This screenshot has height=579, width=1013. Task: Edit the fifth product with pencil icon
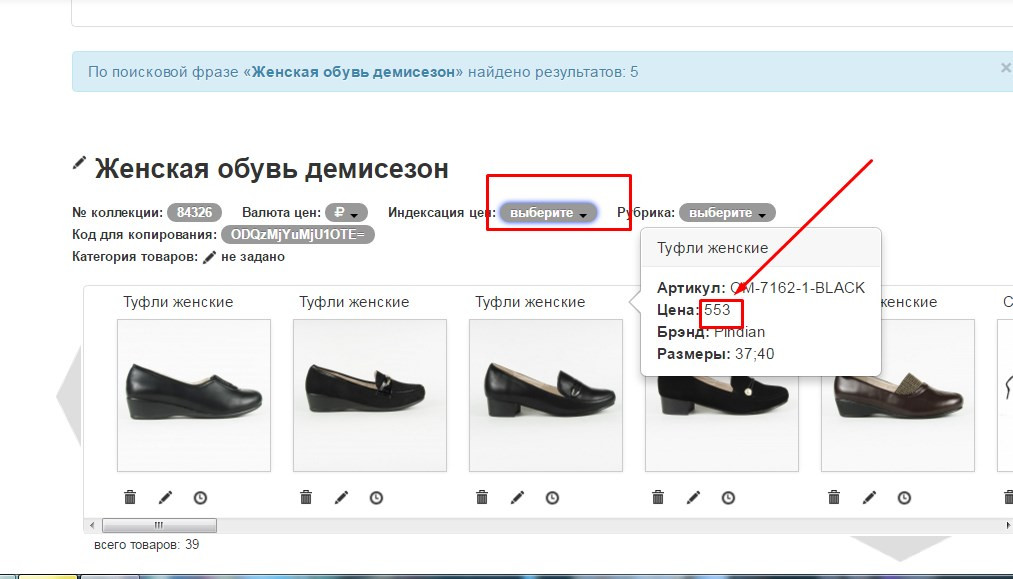[869, 497]
